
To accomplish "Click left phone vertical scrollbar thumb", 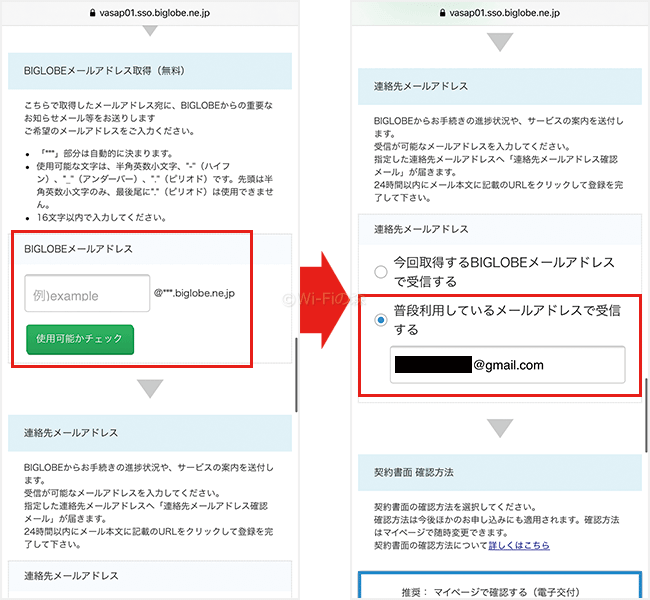I will click(296, 375).
